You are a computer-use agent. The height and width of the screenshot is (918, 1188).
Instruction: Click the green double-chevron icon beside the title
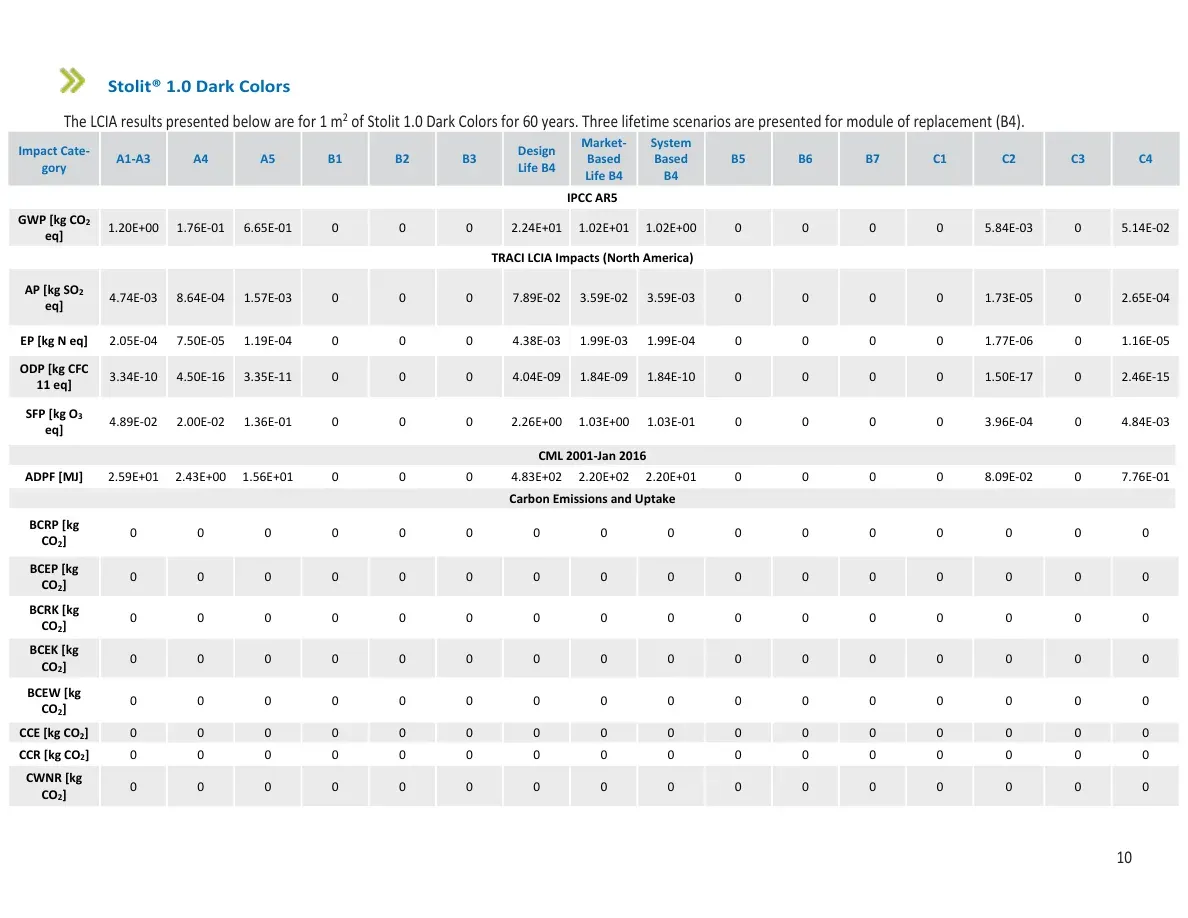coord(73,80)
